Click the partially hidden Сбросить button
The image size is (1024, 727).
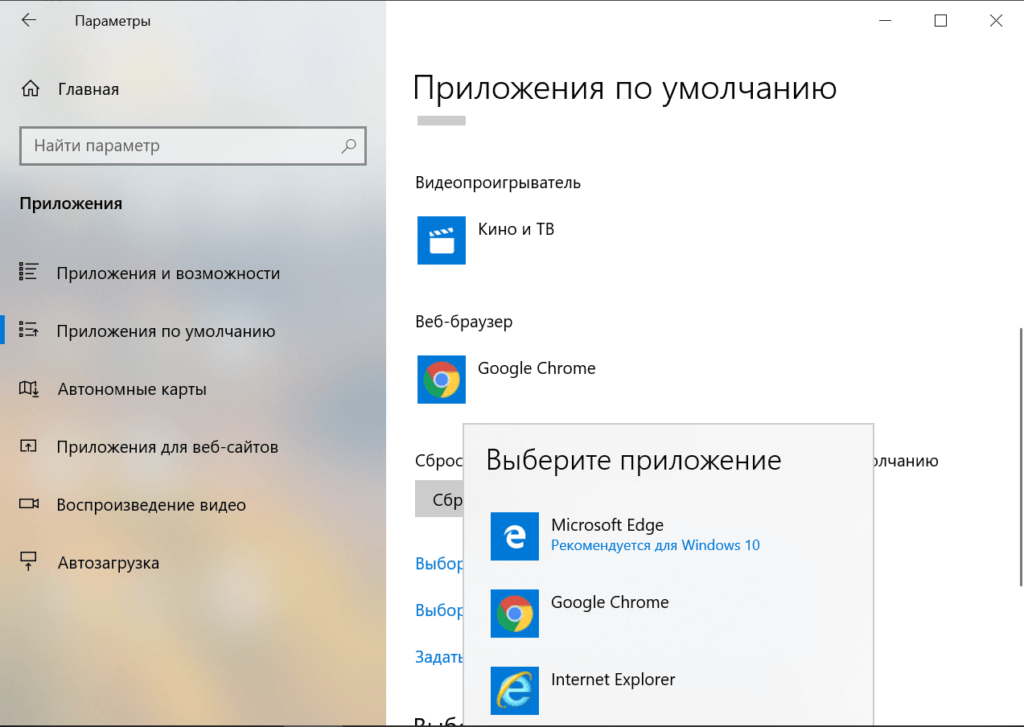[x=440, y=499]
